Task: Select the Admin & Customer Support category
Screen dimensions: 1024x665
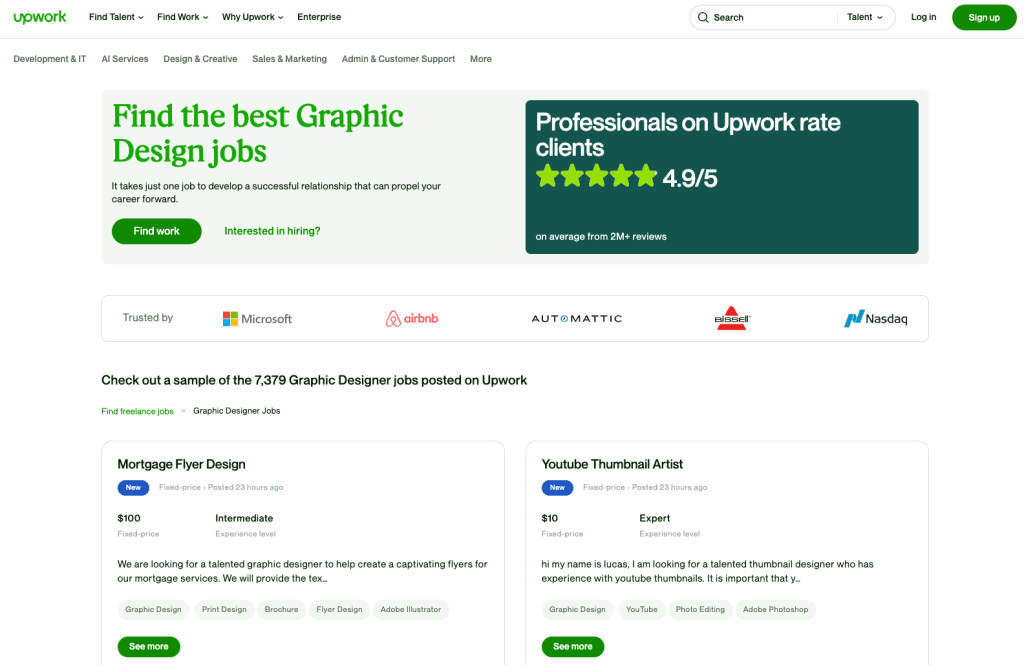Action: click(x=398, y=59)
